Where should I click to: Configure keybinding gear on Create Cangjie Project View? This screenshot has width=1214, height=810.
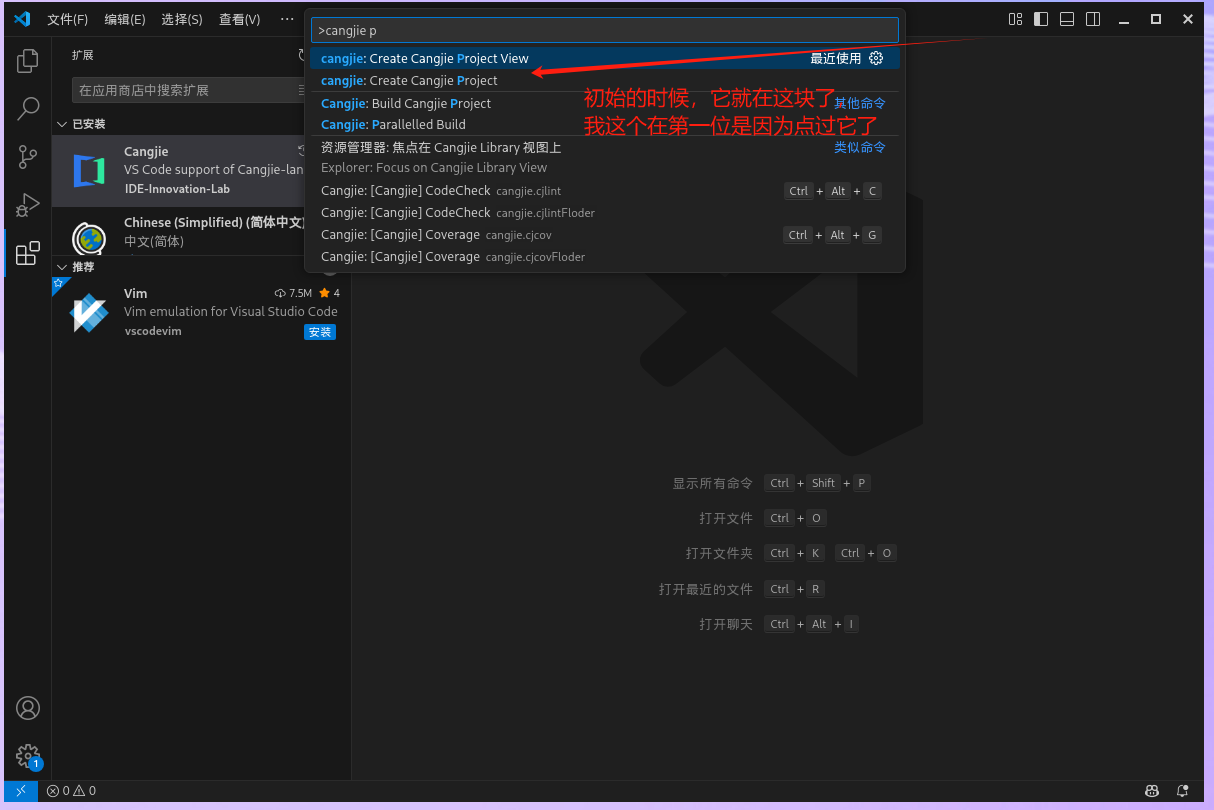pos(876,58)
